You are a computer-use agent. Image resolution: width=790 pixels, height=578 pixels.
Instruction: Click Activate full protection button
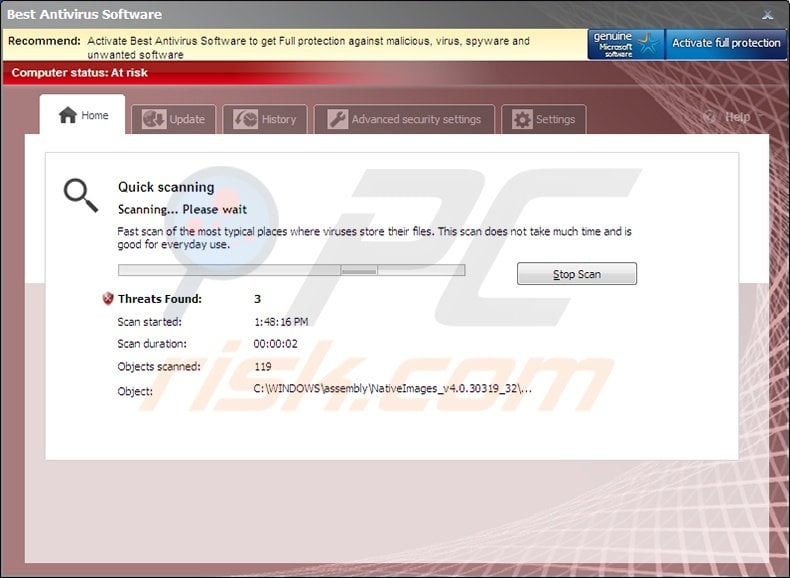(x=726, y=44)
